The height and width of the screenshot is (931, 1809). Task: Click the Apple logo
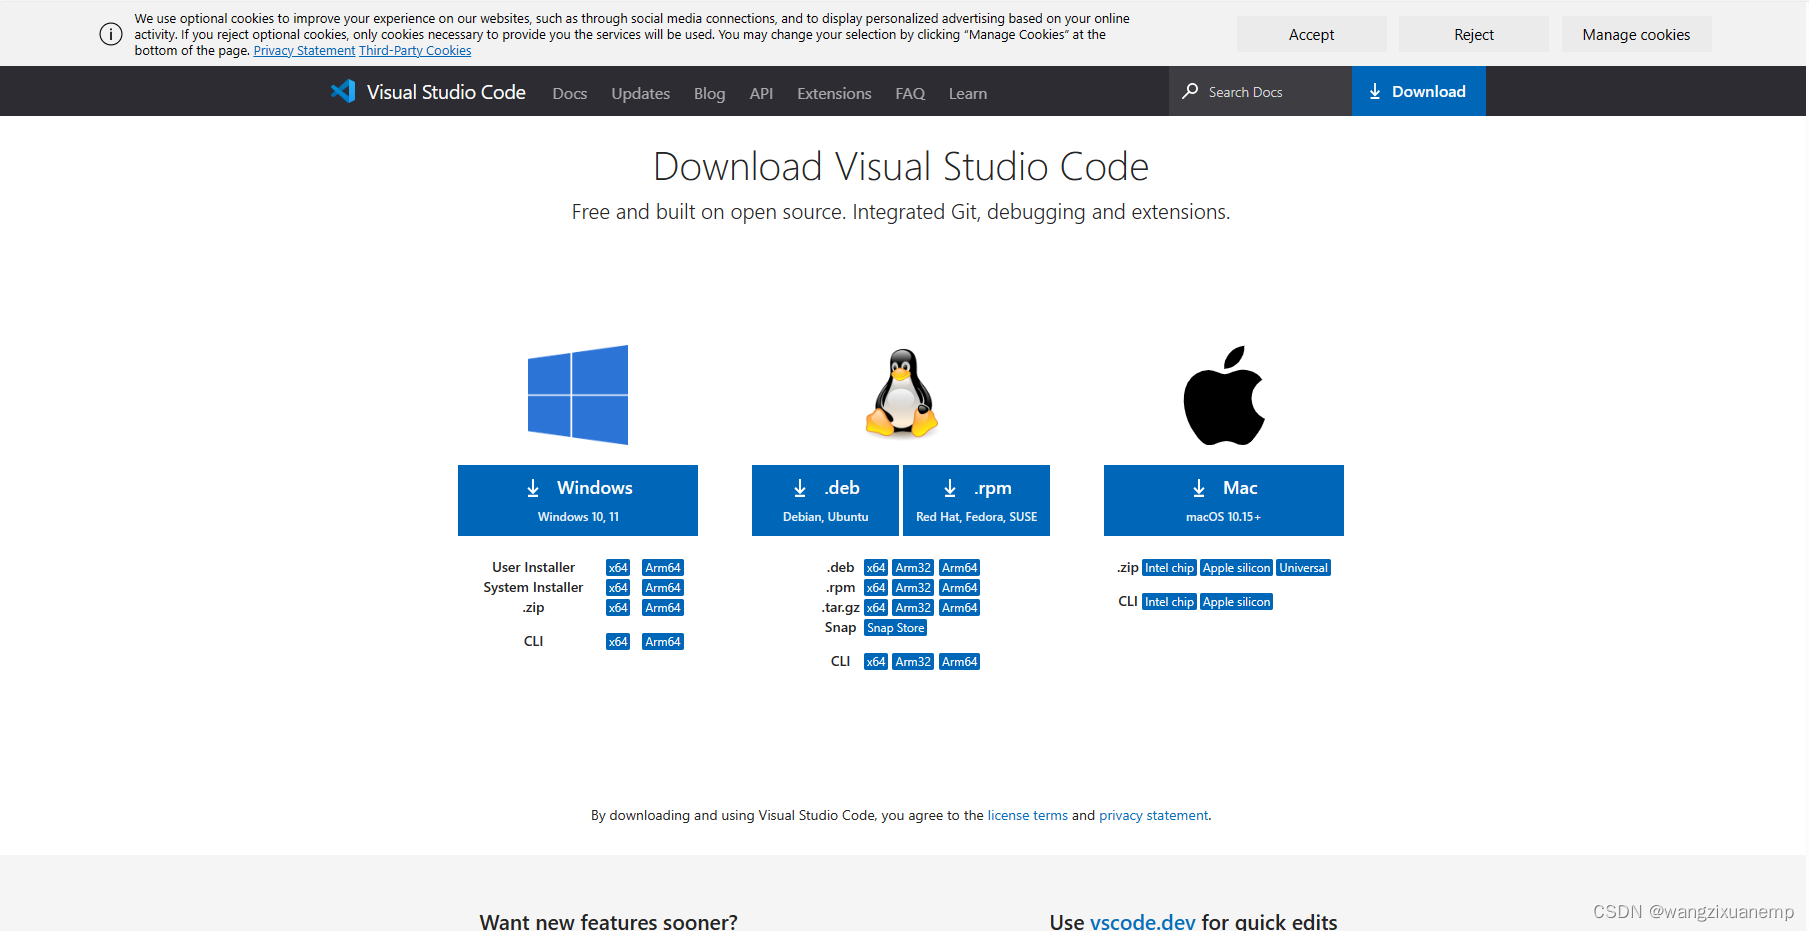pyautogui.click(x=1224, y=395)
